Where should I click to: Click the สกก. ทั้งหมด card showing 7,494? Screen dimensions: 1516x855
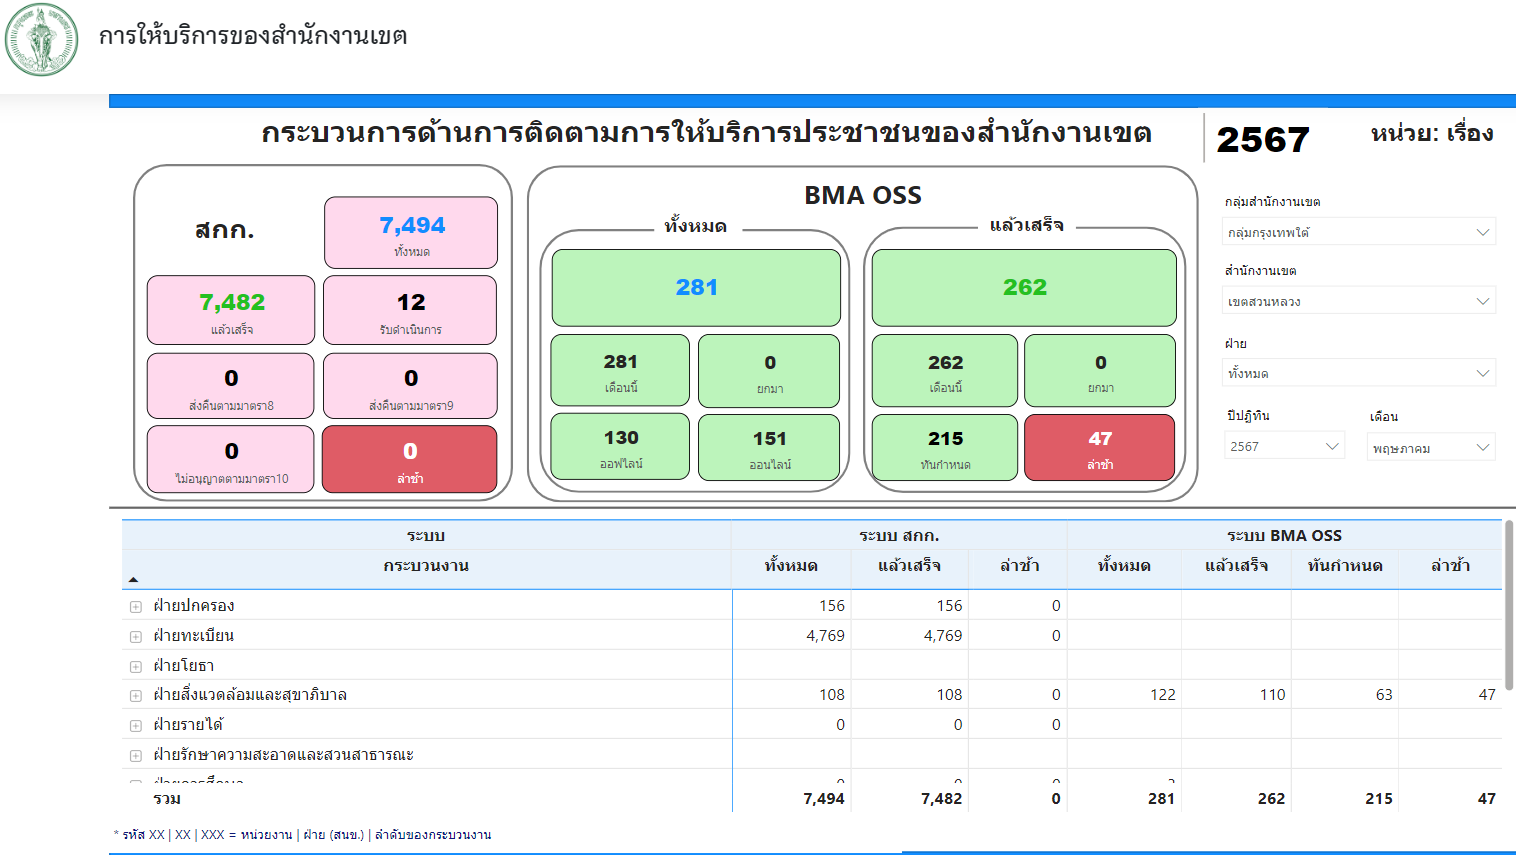pyautogui.click(x=411, y=233)
